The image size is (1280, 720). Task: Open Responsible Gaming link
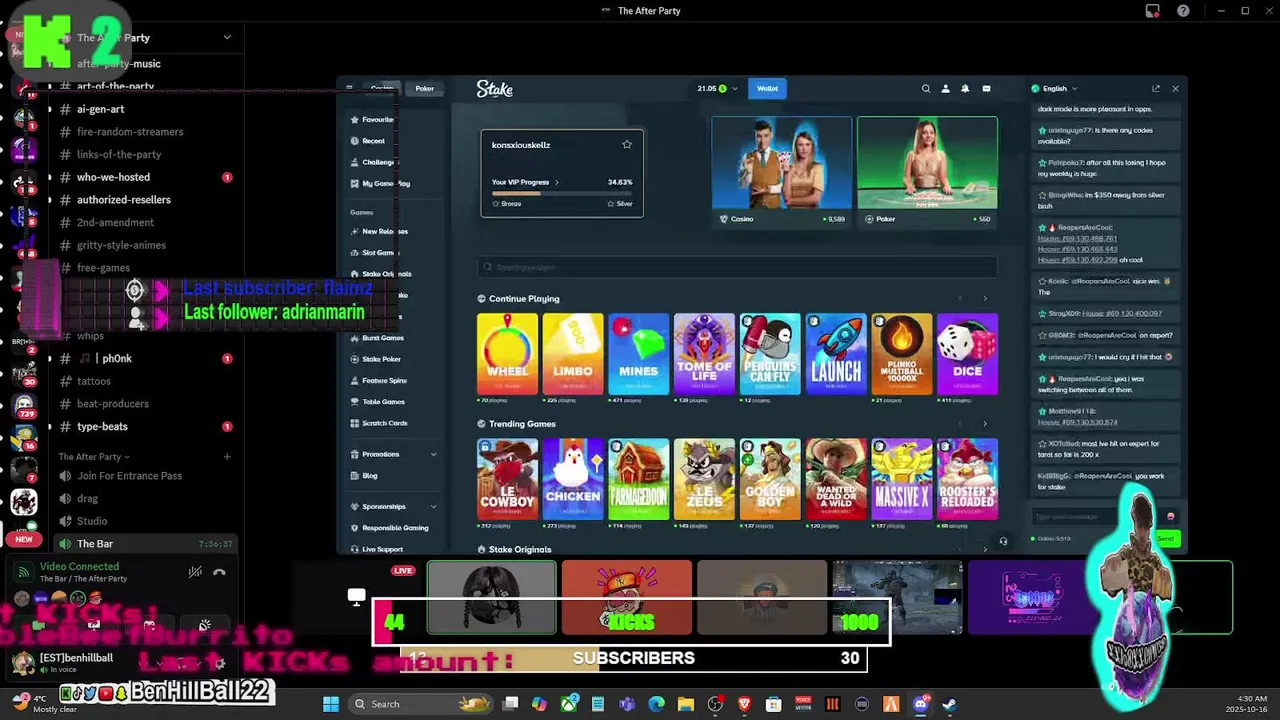390,527
